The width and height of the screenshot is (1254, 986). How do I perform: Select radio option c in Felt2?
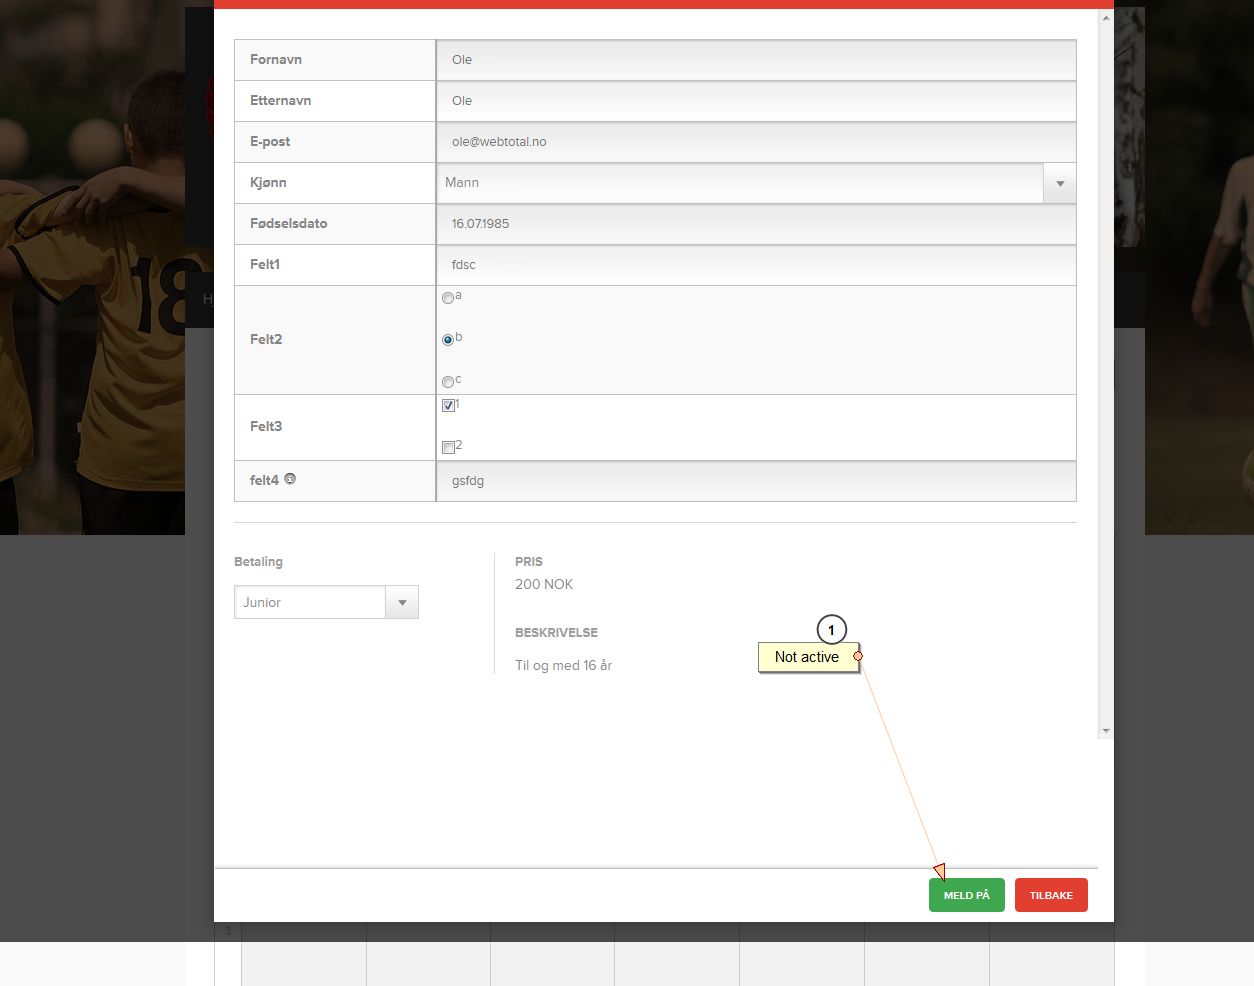pos(448,382)
